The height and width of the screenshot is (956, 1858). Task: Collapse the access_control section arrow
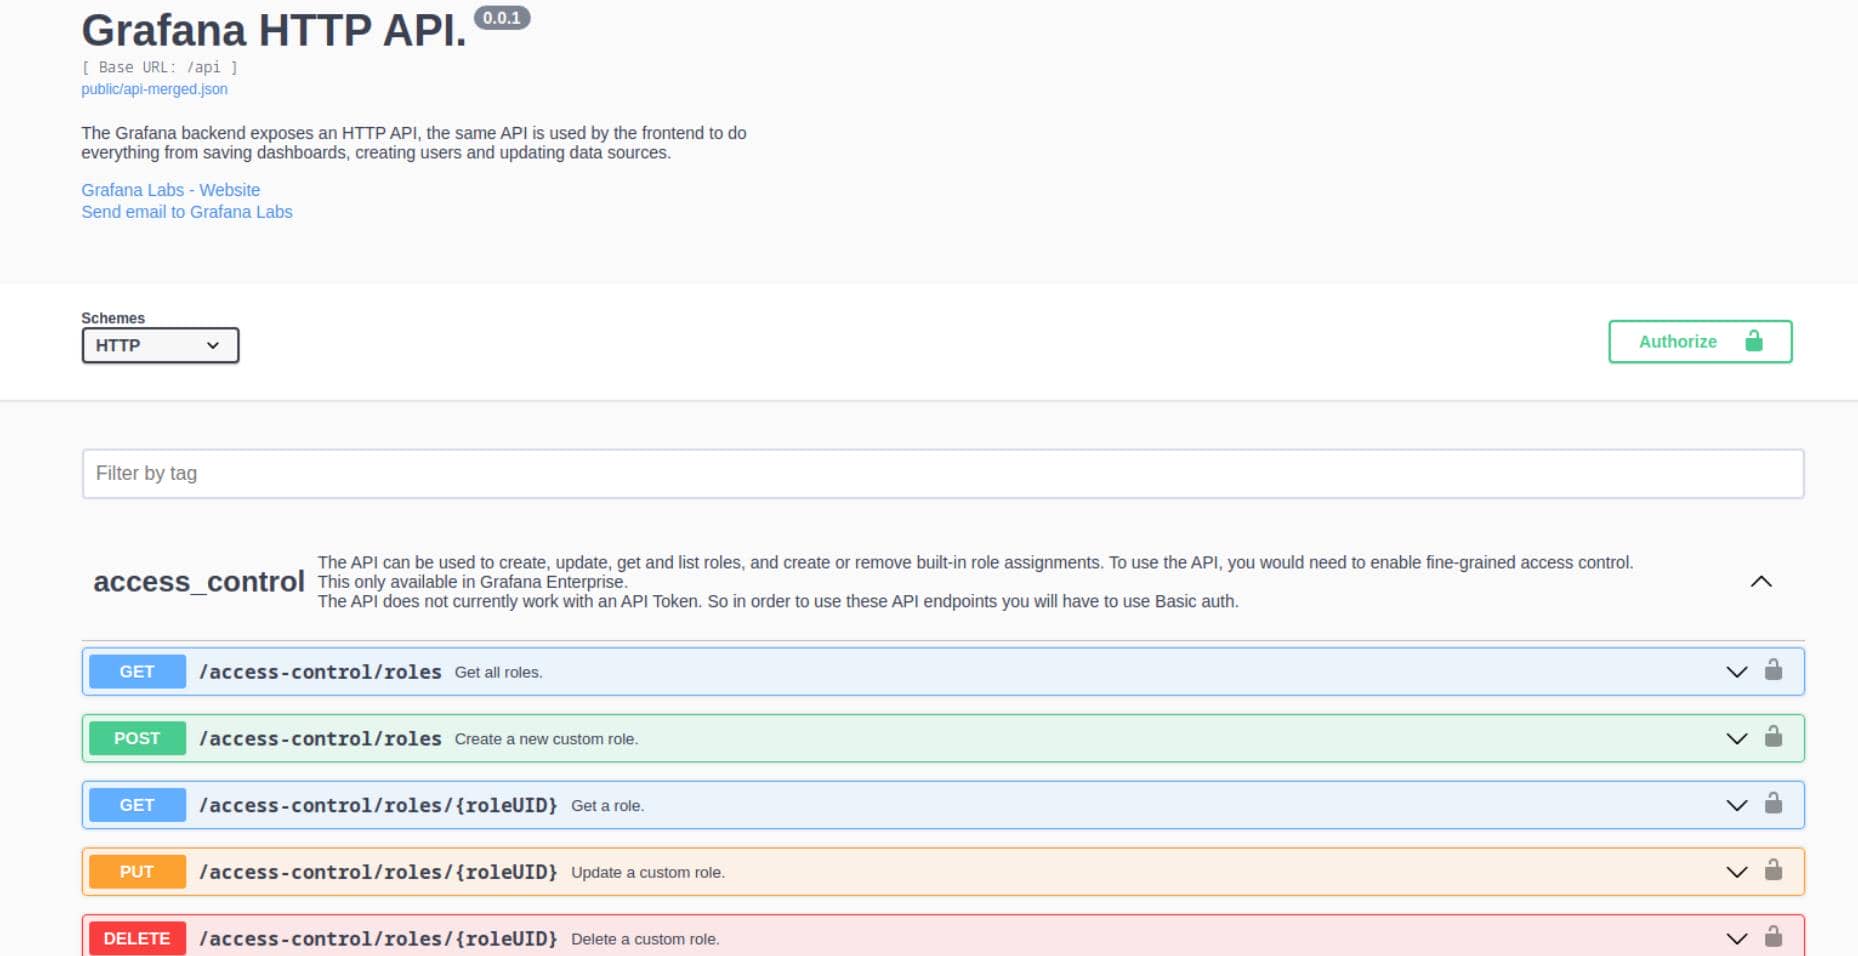[x=1761, y=582]
